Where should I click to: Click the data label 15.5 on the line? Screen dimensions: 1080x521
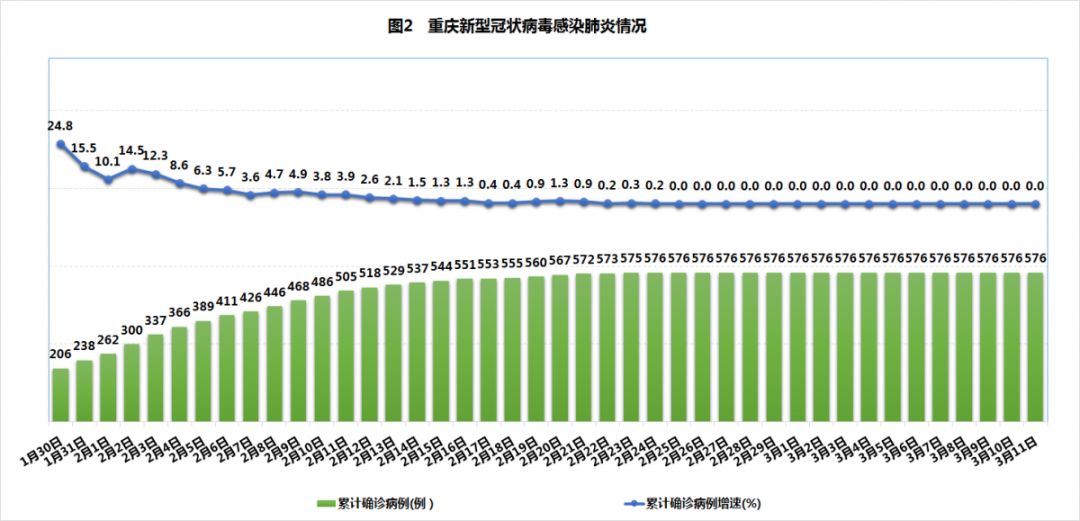[x=84, y=148]
